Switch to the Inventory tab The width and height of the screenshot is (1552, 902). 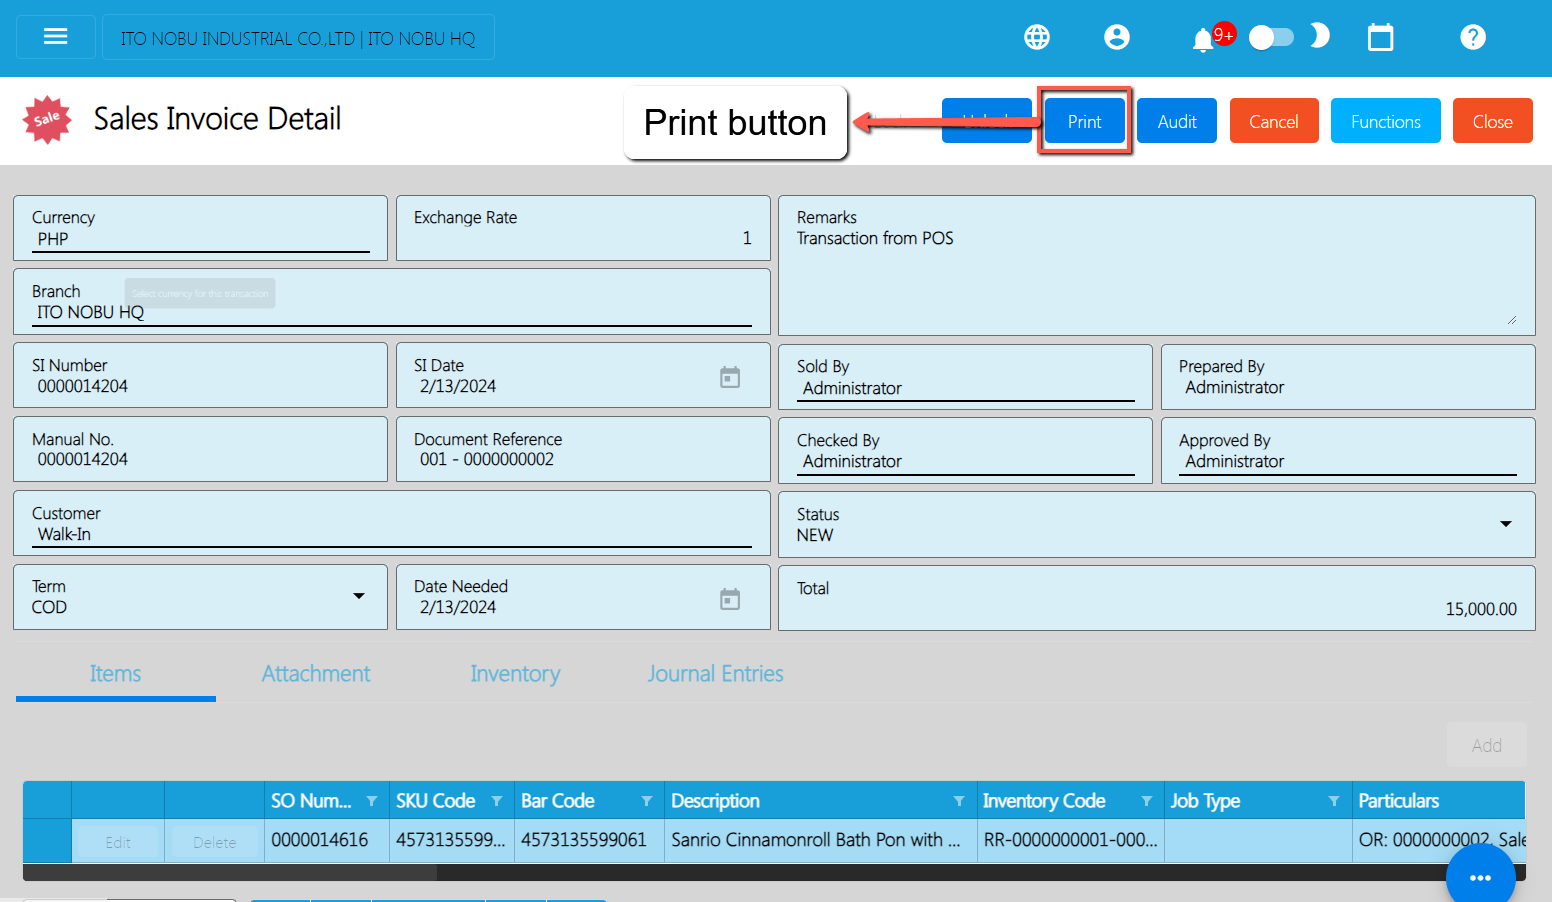[515, 674]
